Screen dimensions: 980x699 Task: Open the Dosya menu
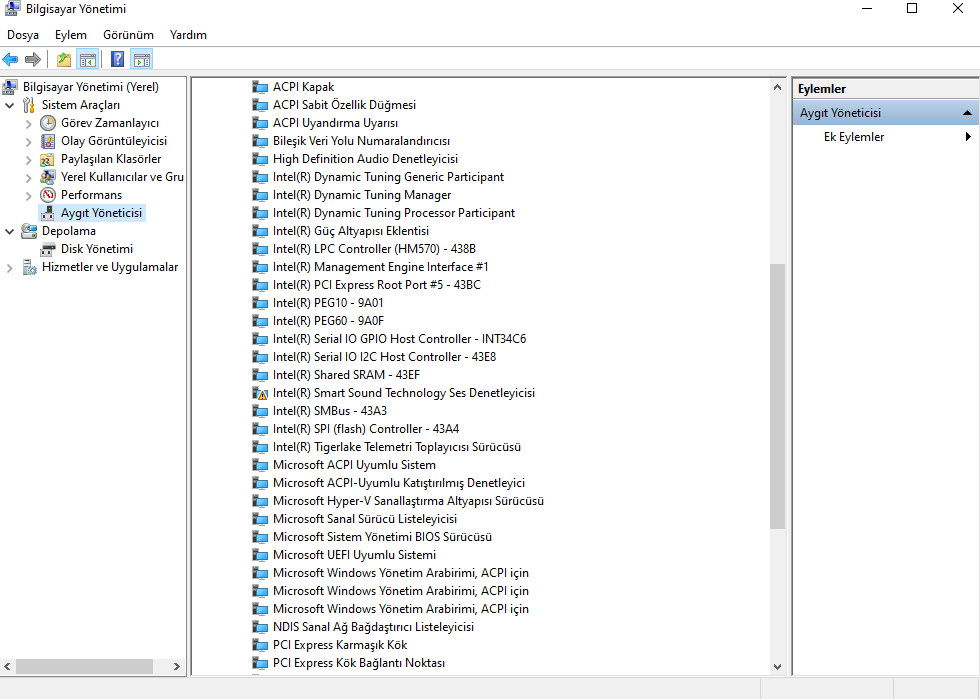(x=23, y=35)
